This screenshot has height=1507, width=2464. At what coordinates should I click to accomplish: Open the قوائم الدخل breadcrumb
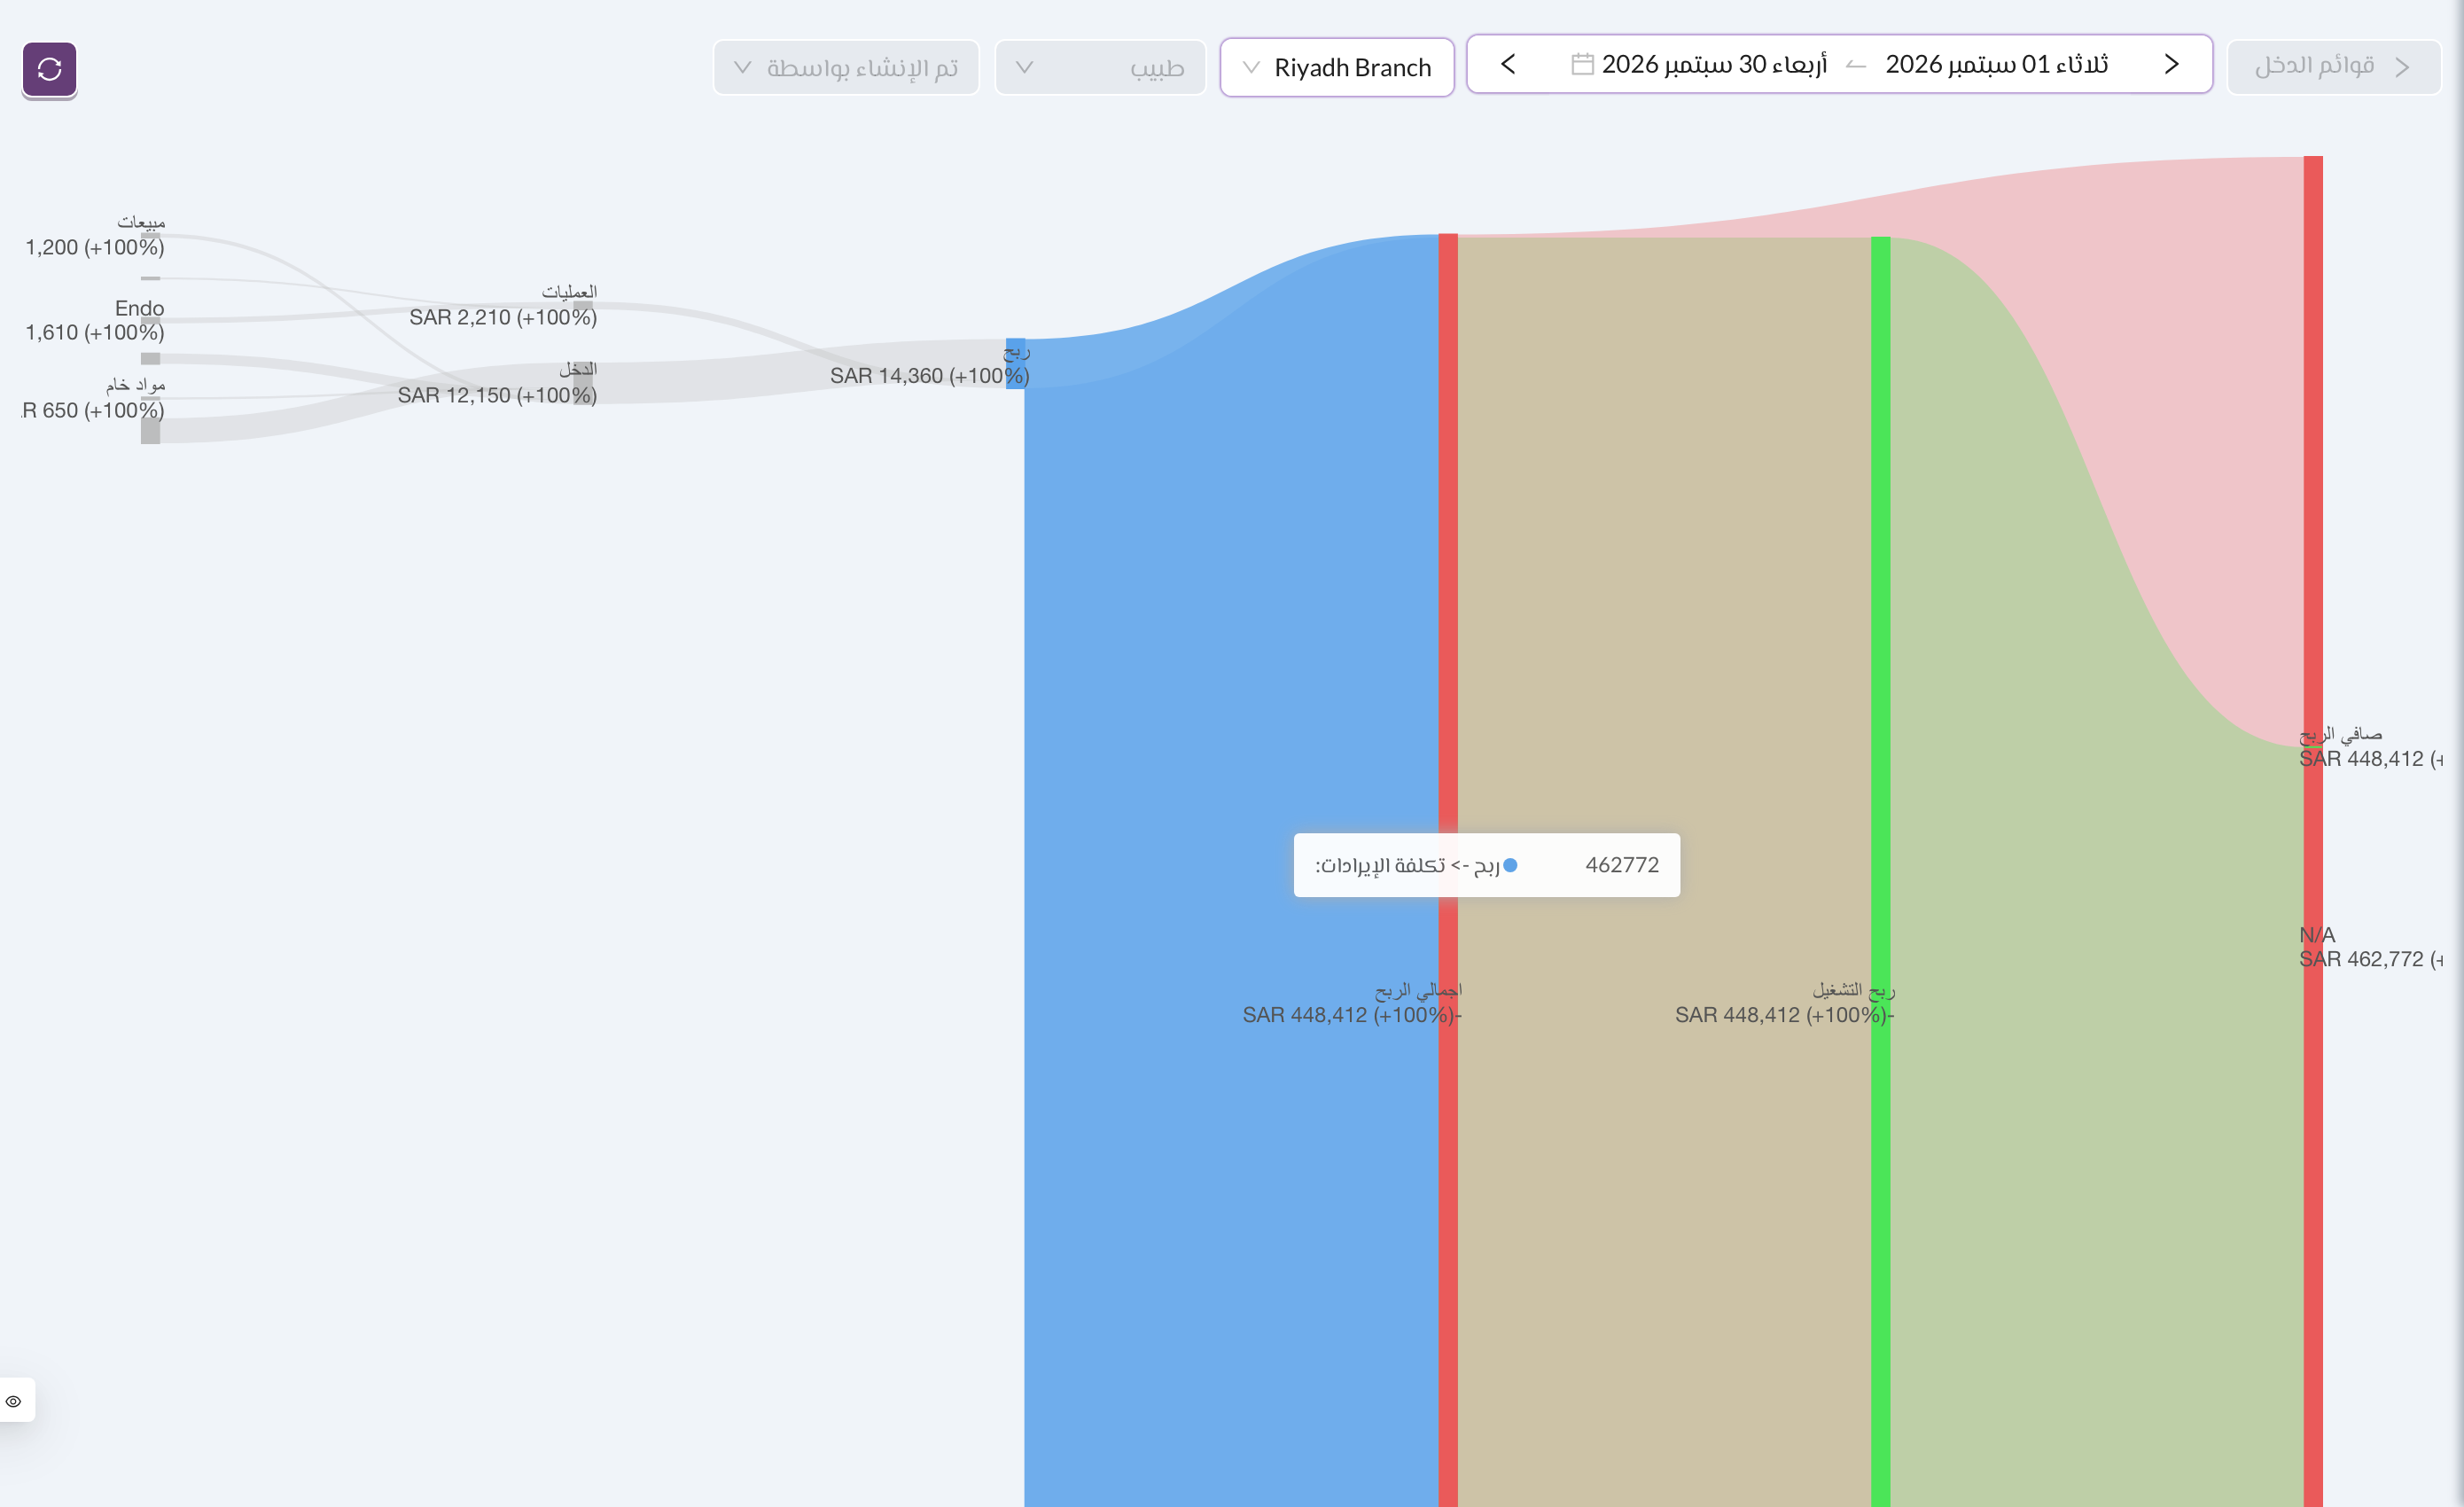coord(2334,67)
